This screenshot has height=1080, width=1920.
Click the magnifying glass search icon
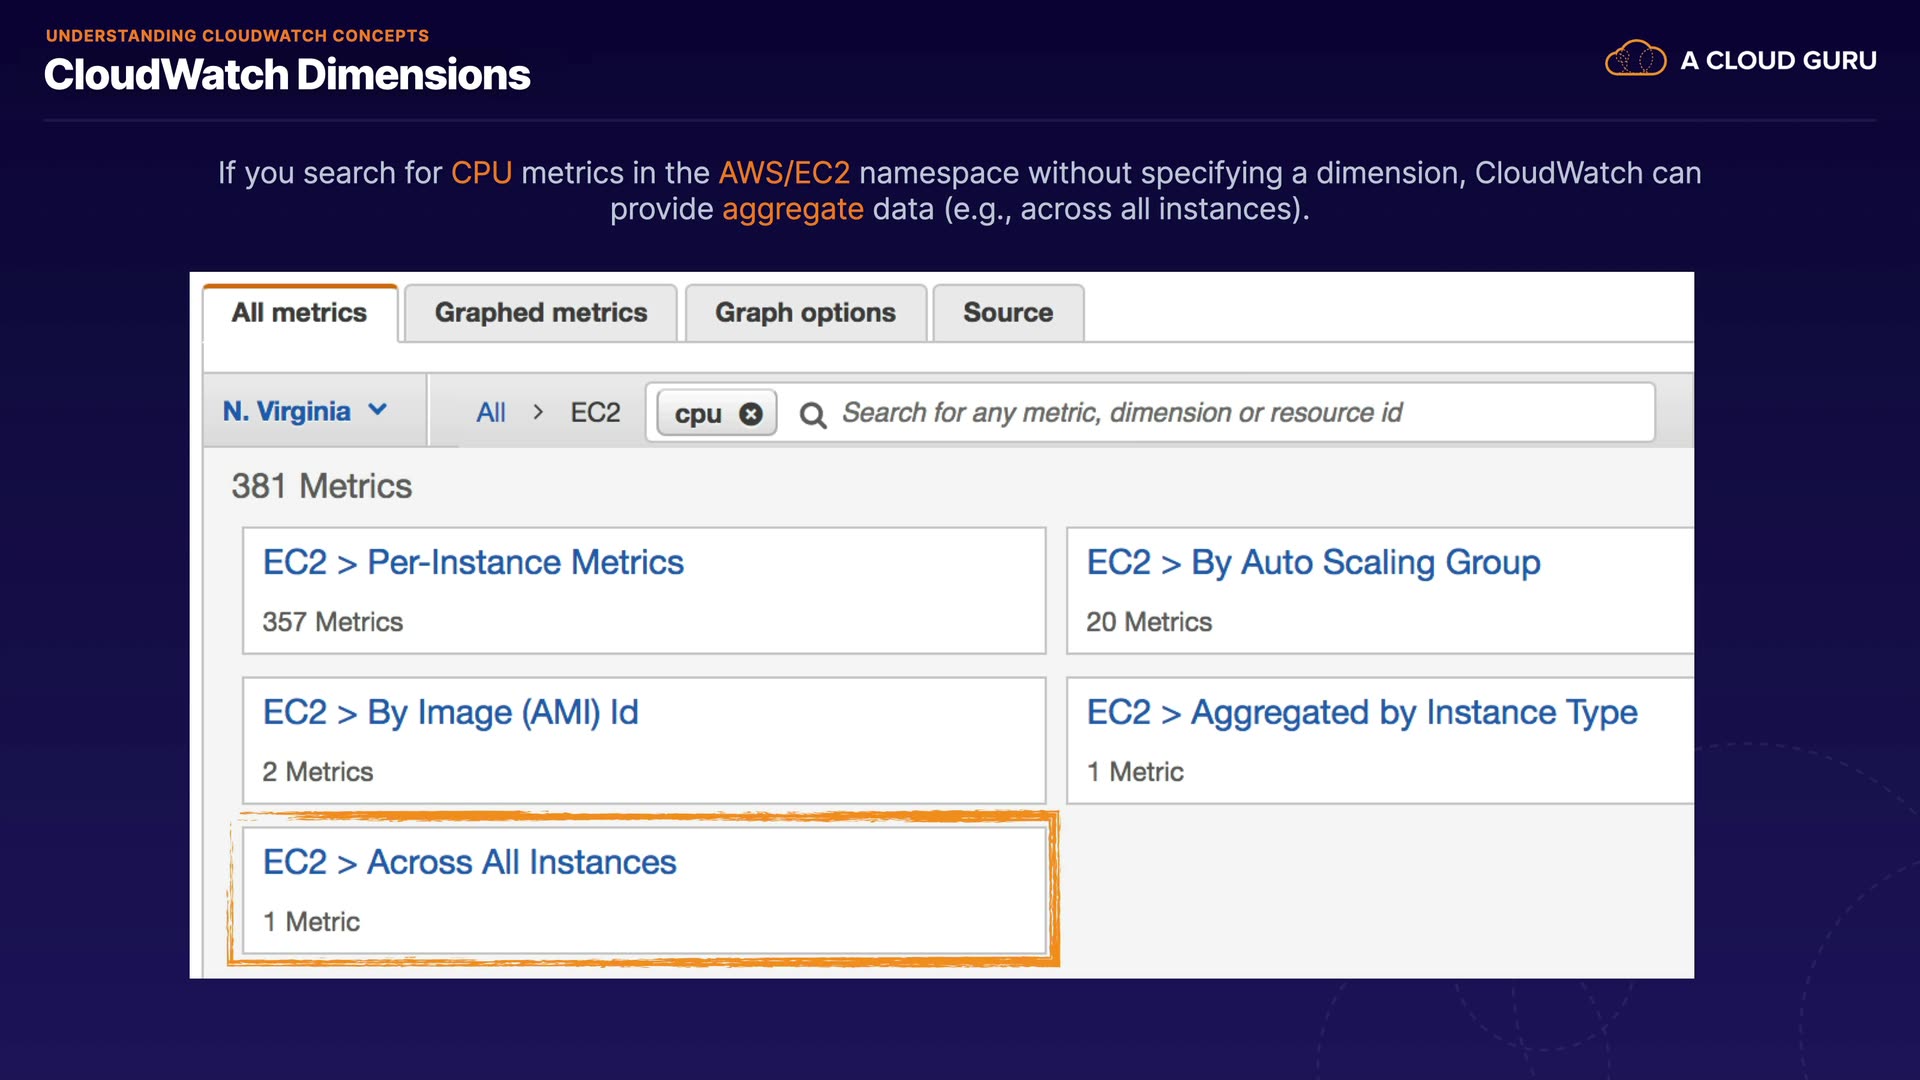[x=813, y=415]
